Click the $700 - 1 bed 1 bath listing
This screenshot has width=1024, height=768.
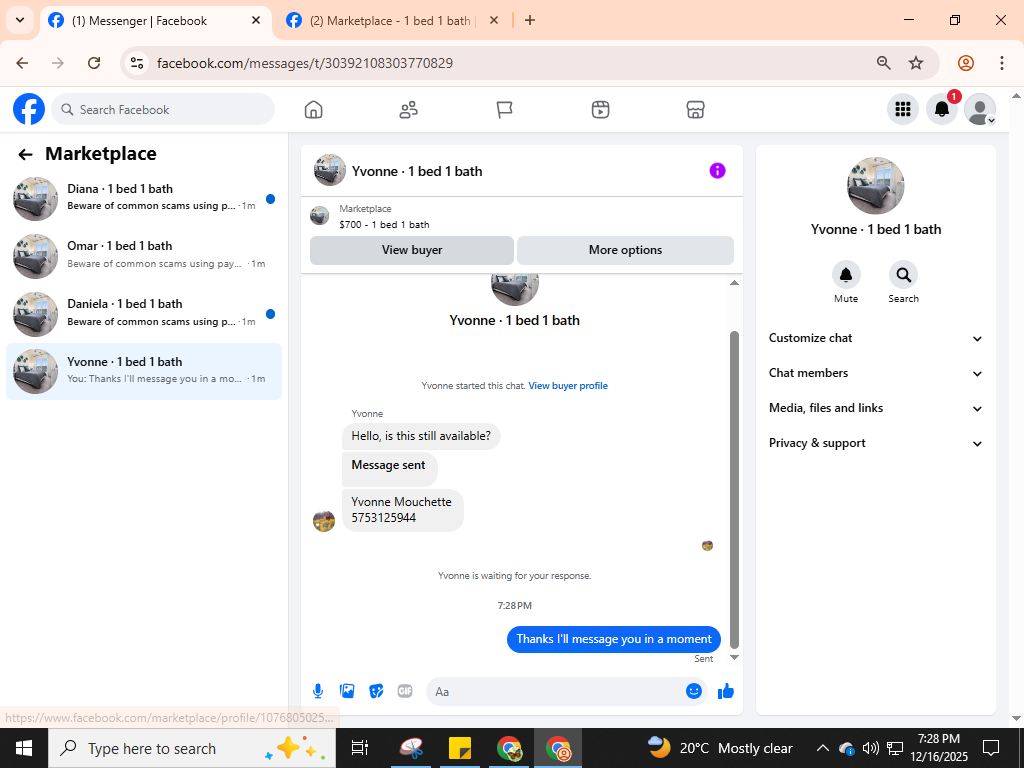(x=384, y=225)
